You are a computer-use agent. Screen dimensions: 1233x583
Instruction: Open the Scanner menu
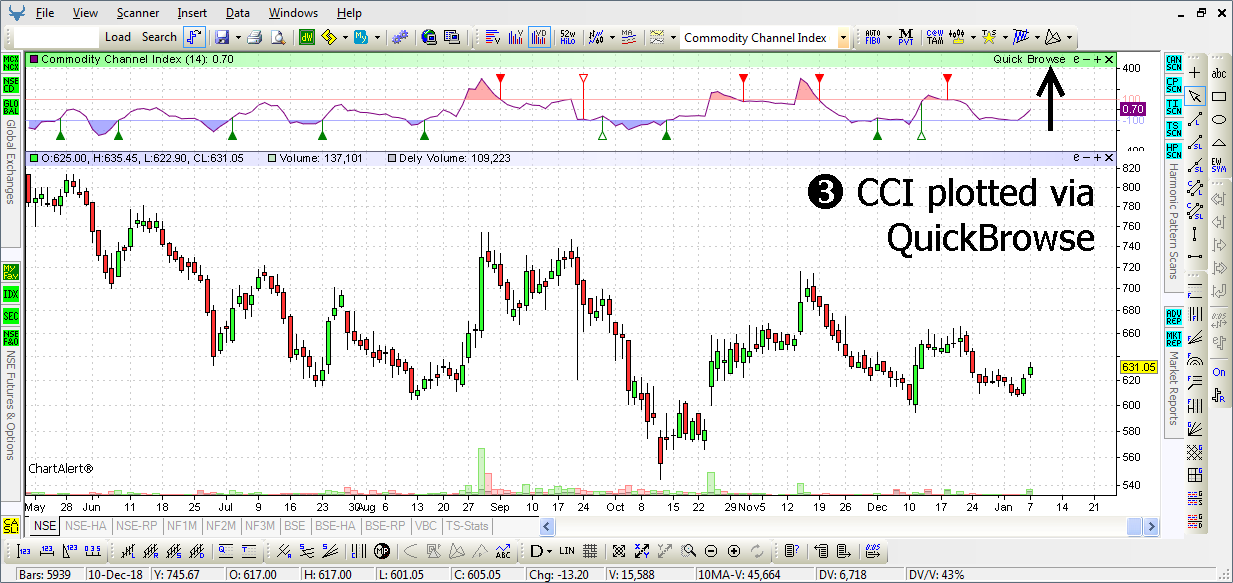tap(137, 13)
